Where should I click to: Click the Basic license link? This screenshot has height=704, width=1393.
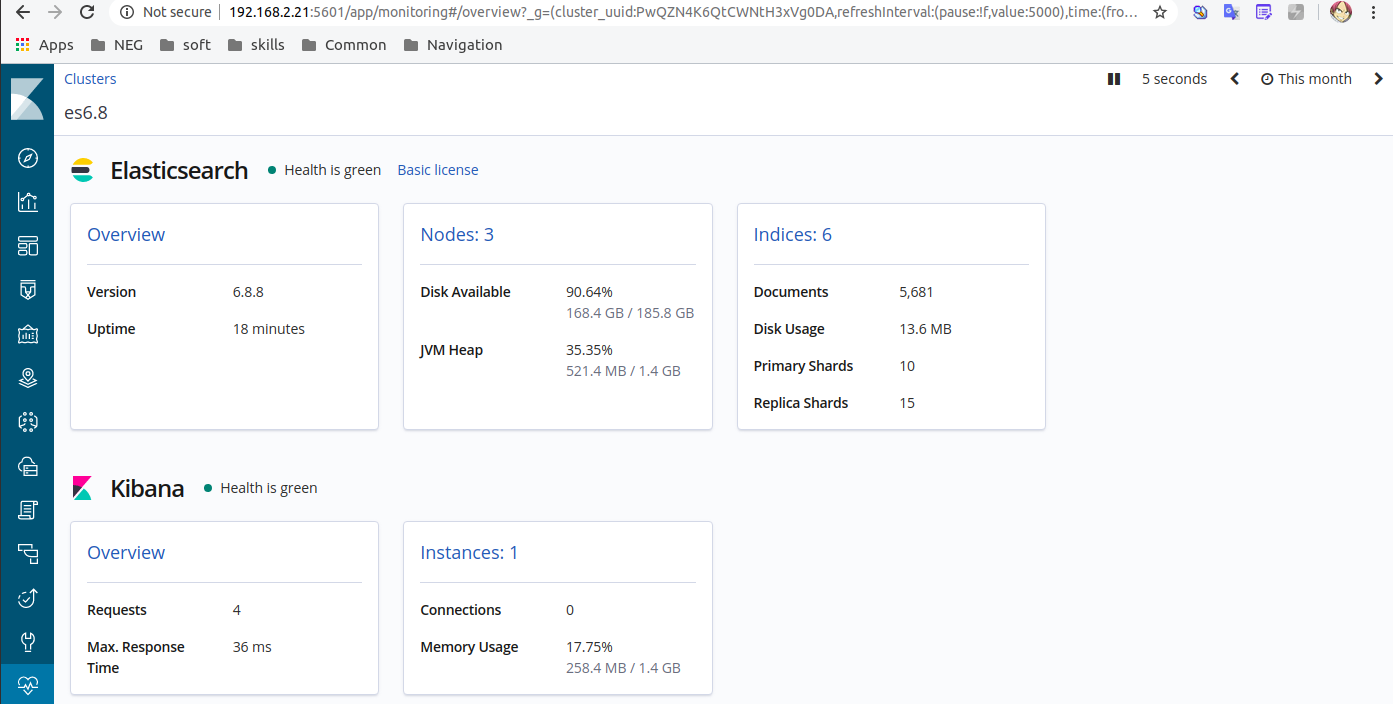click(438, 170)
